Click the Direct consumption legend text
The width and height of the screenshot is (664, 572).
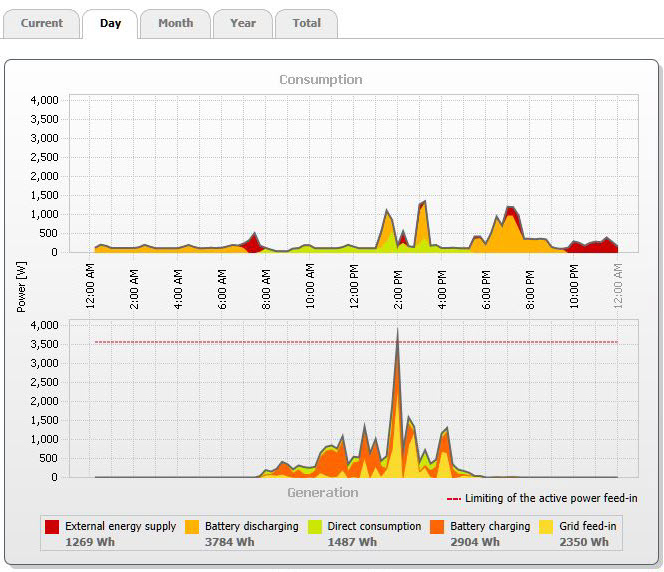coord(375,526)
